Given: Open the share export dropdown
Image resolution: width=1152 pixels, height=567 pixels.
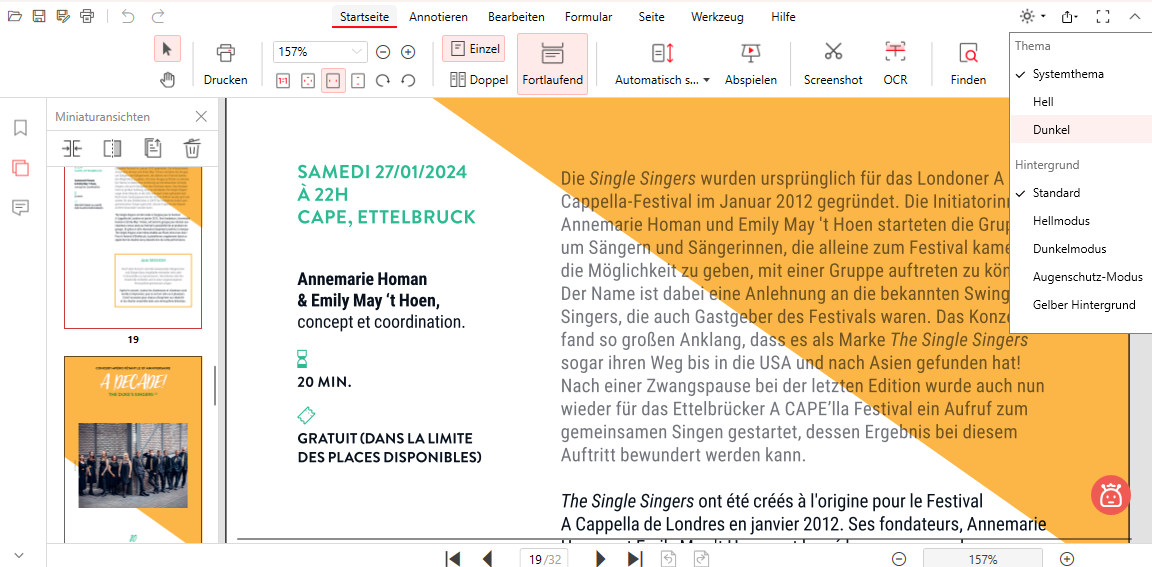Looking at the screenshot, I should (1070, 16).
